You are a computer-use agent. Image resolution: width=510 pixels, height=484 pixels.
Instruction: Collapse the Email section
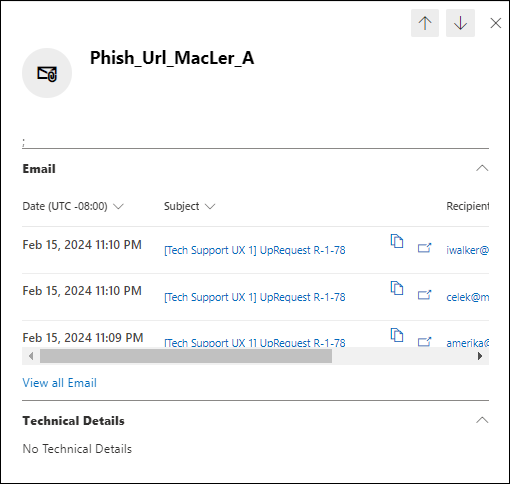(482, 168)
